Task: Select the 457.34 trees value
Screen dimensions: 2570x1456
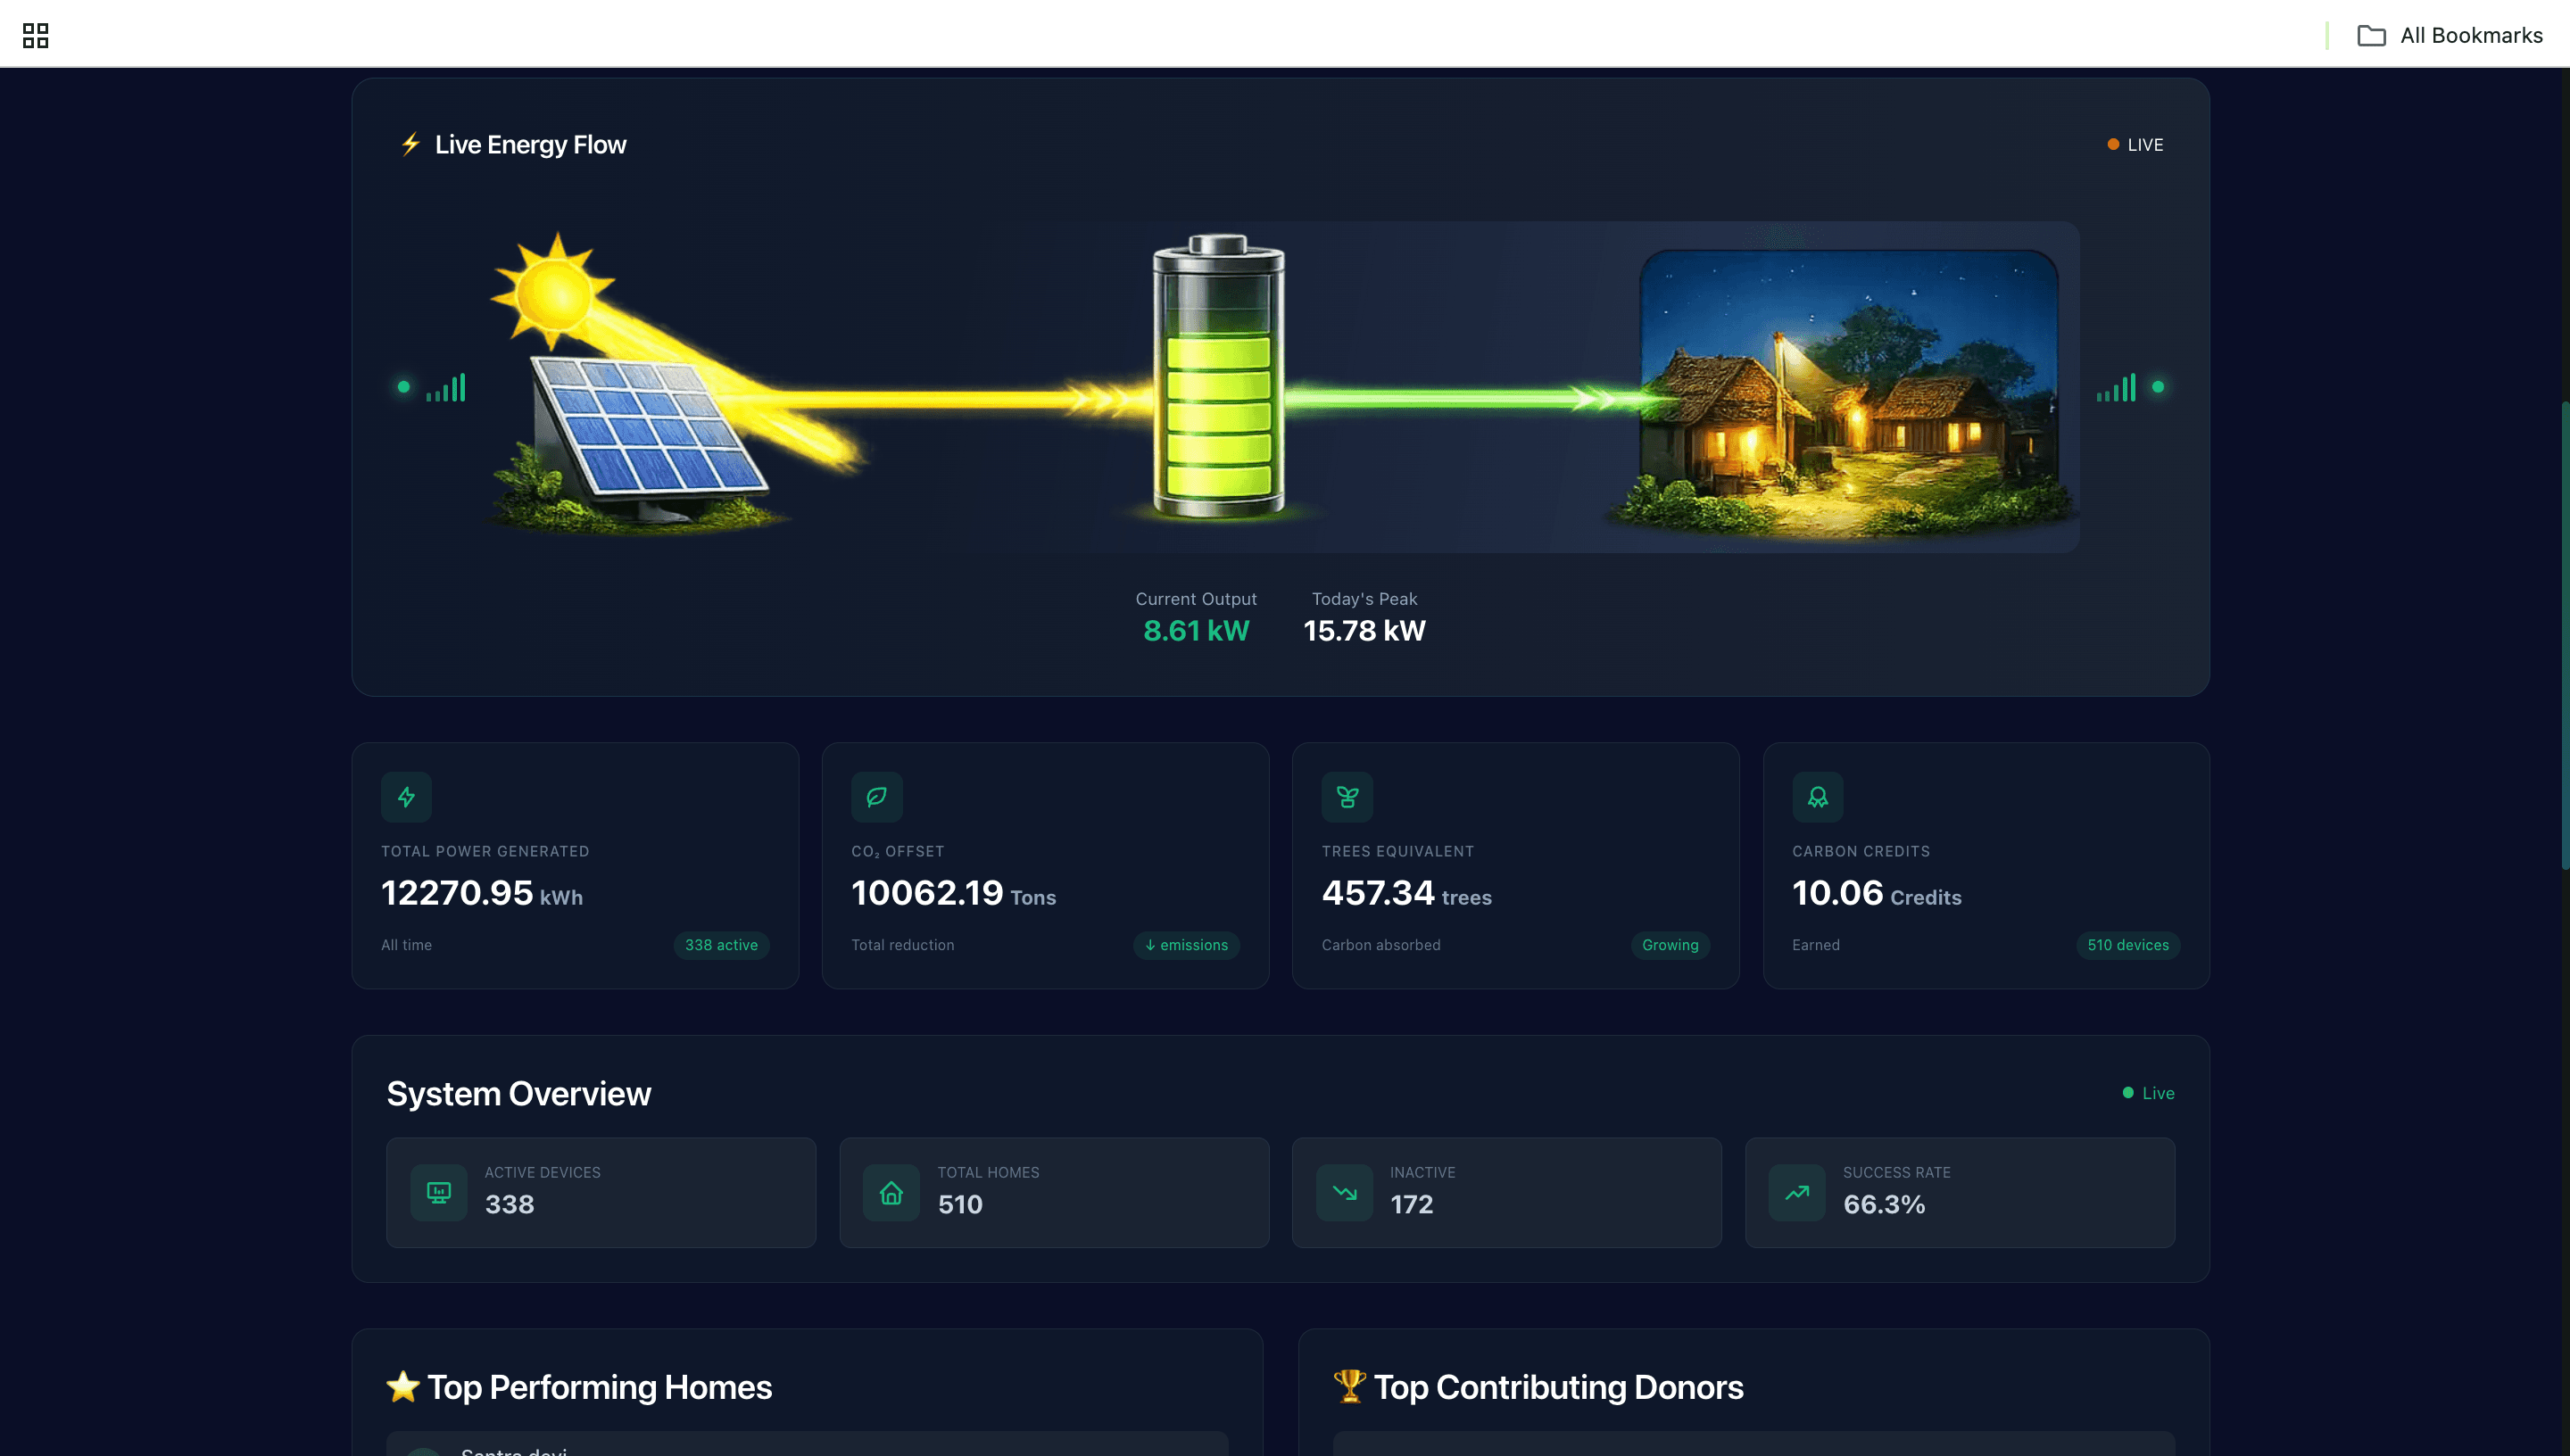Action: pos(1406,893)
